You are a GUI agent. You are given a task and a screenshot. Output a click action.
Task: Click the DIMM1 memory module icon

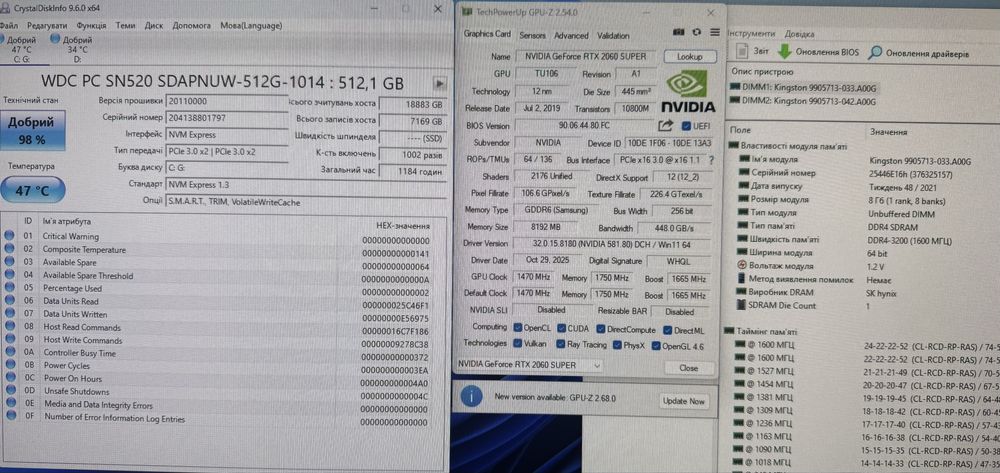737,86
